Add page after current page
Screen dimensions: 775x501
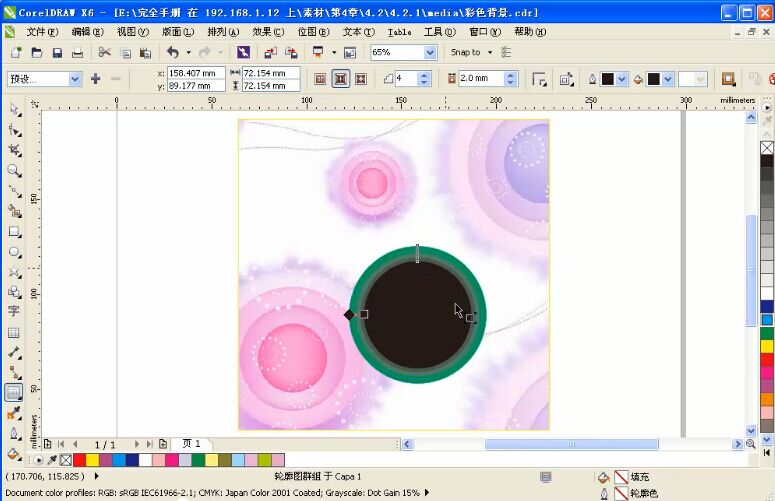pos(163,444)
